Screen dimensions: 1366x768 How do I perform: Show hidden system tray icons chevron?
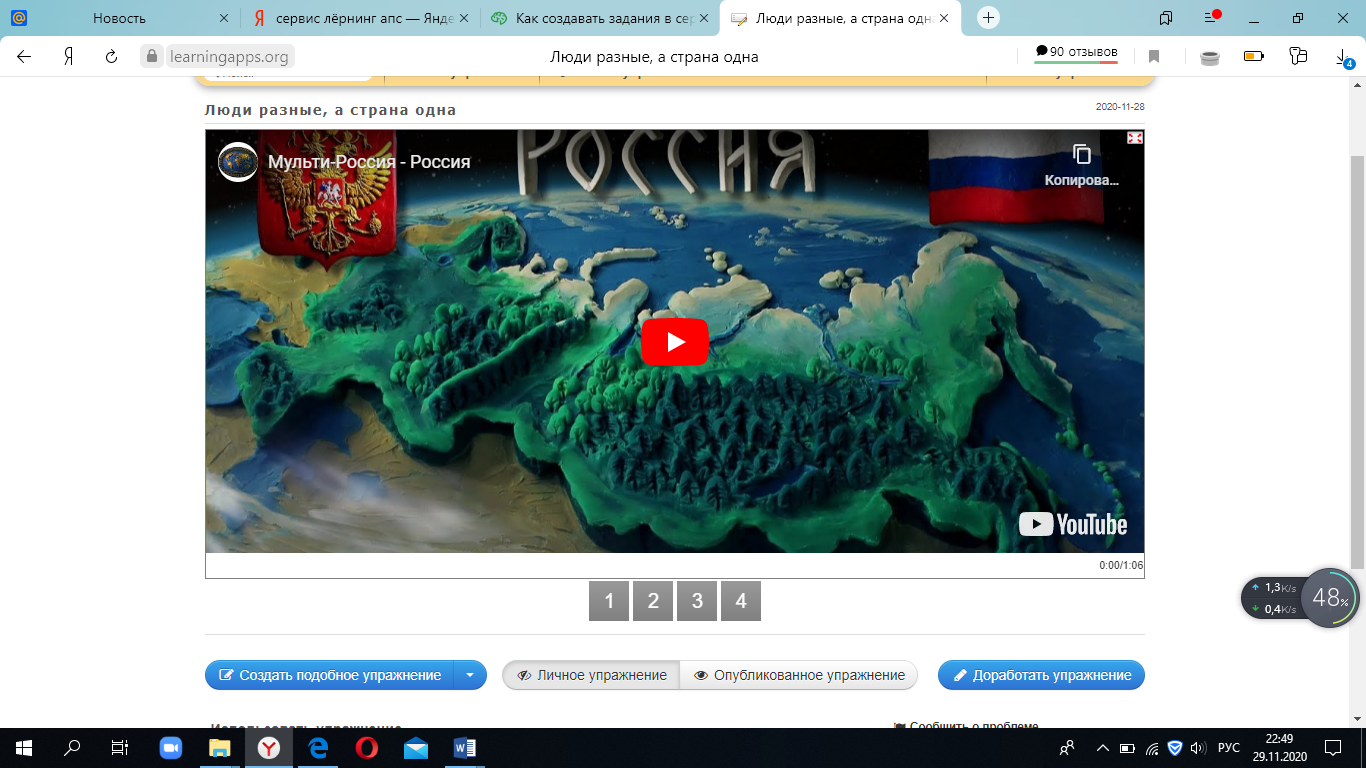click(1103, 748)
